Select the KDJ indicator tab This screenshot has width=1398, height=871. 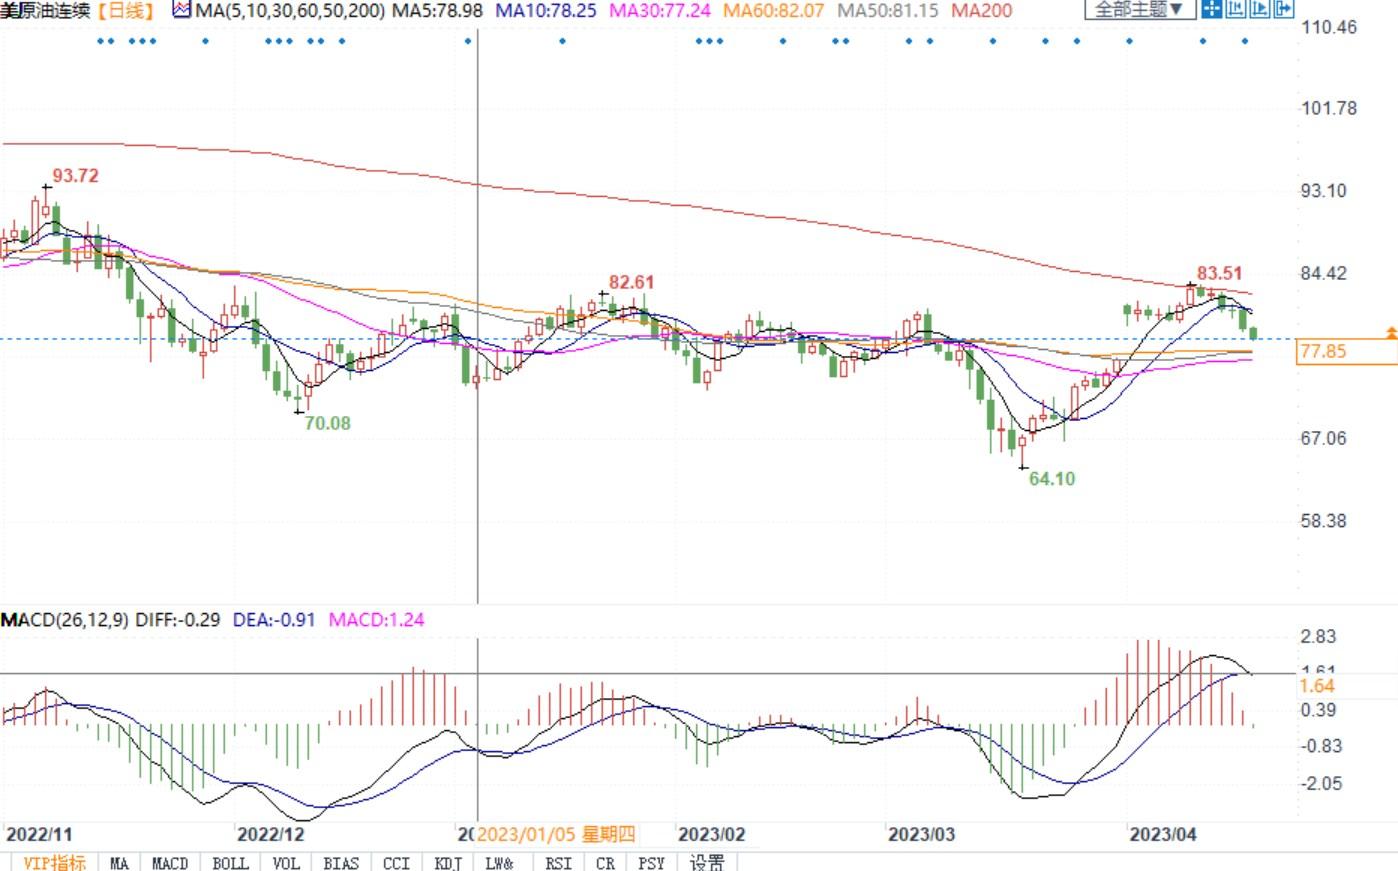tap(447, 862)
